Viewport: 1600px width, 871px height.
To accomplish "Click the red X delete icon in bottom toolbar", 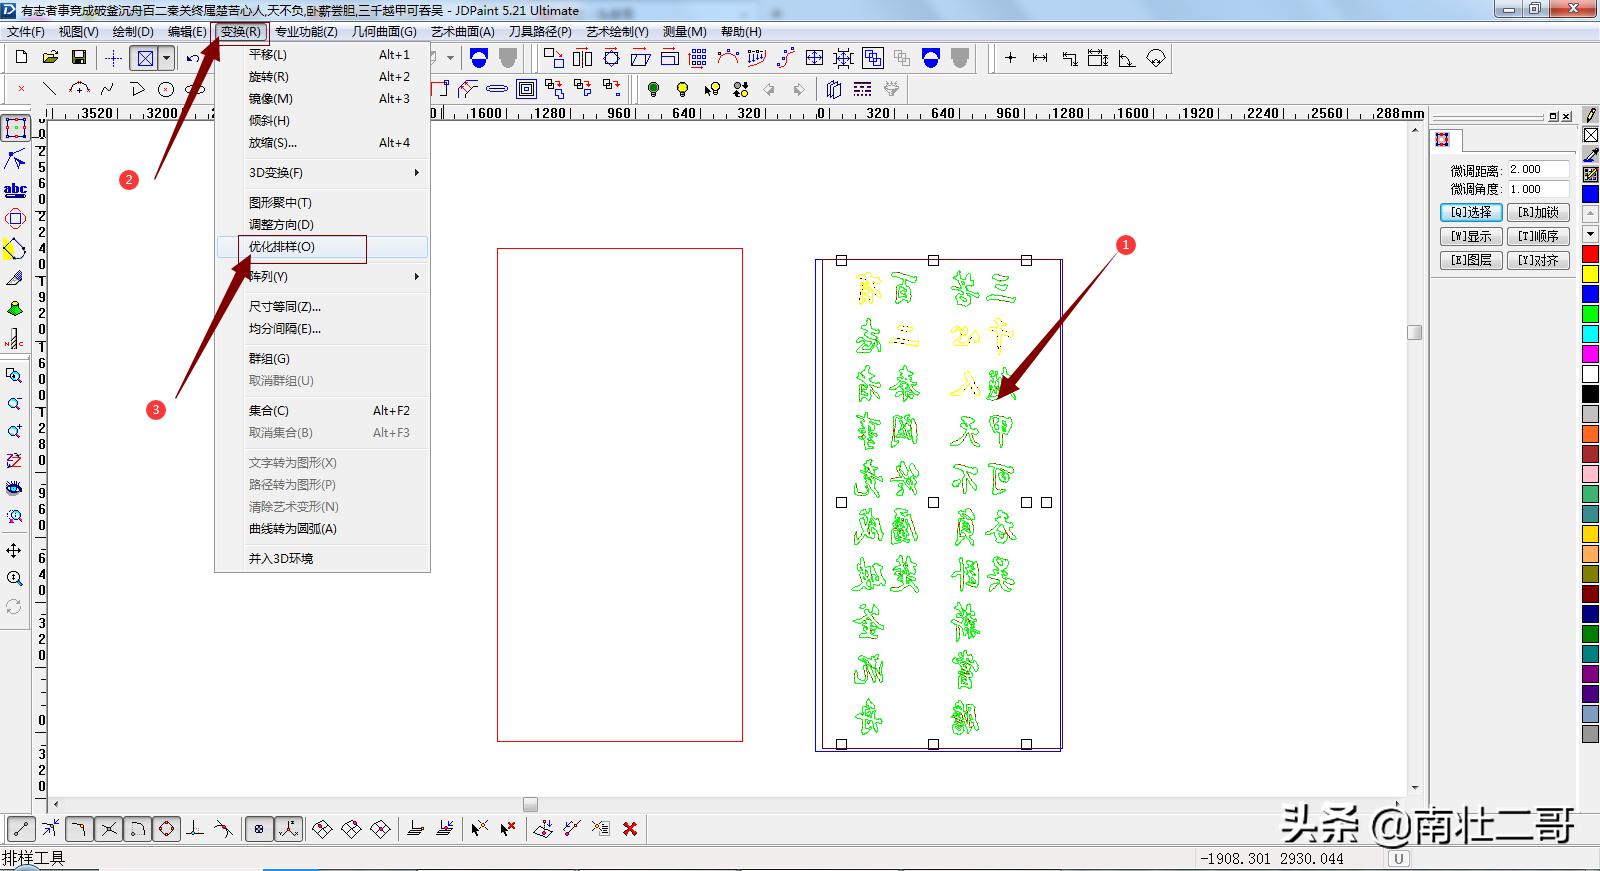I will point(630,828).
